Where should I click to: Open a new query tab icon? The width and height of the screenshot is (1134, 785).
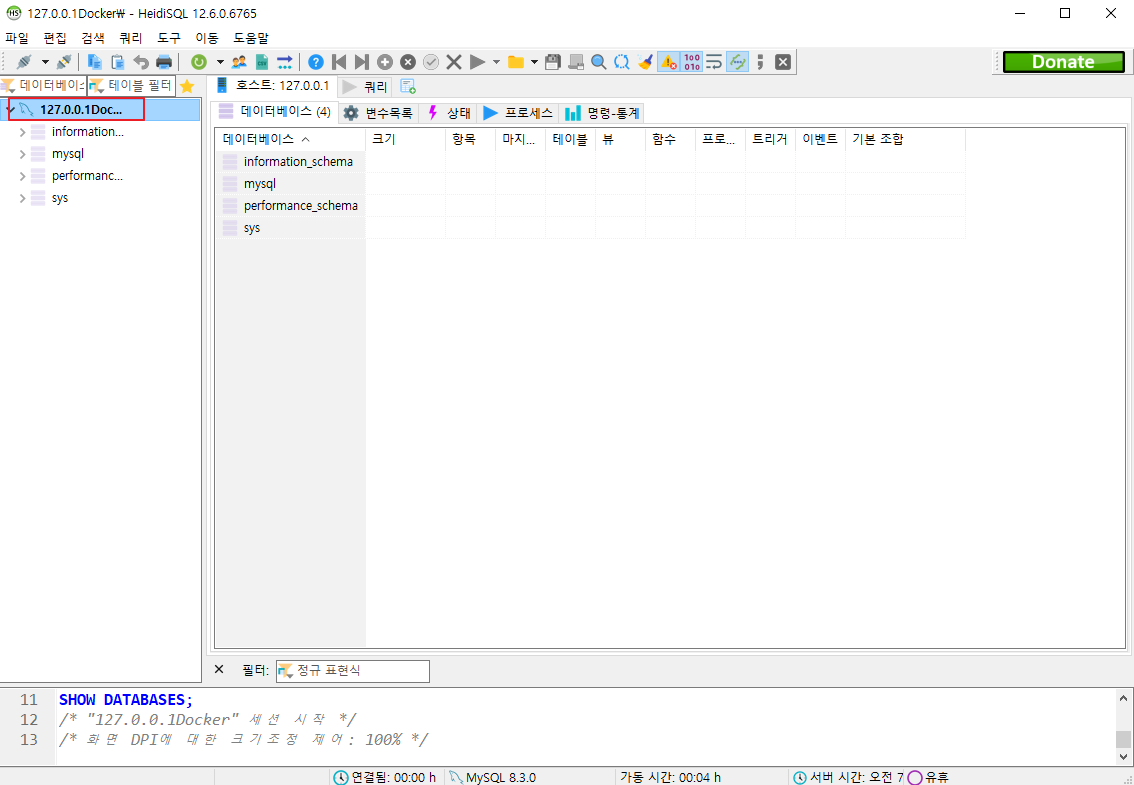408,87
